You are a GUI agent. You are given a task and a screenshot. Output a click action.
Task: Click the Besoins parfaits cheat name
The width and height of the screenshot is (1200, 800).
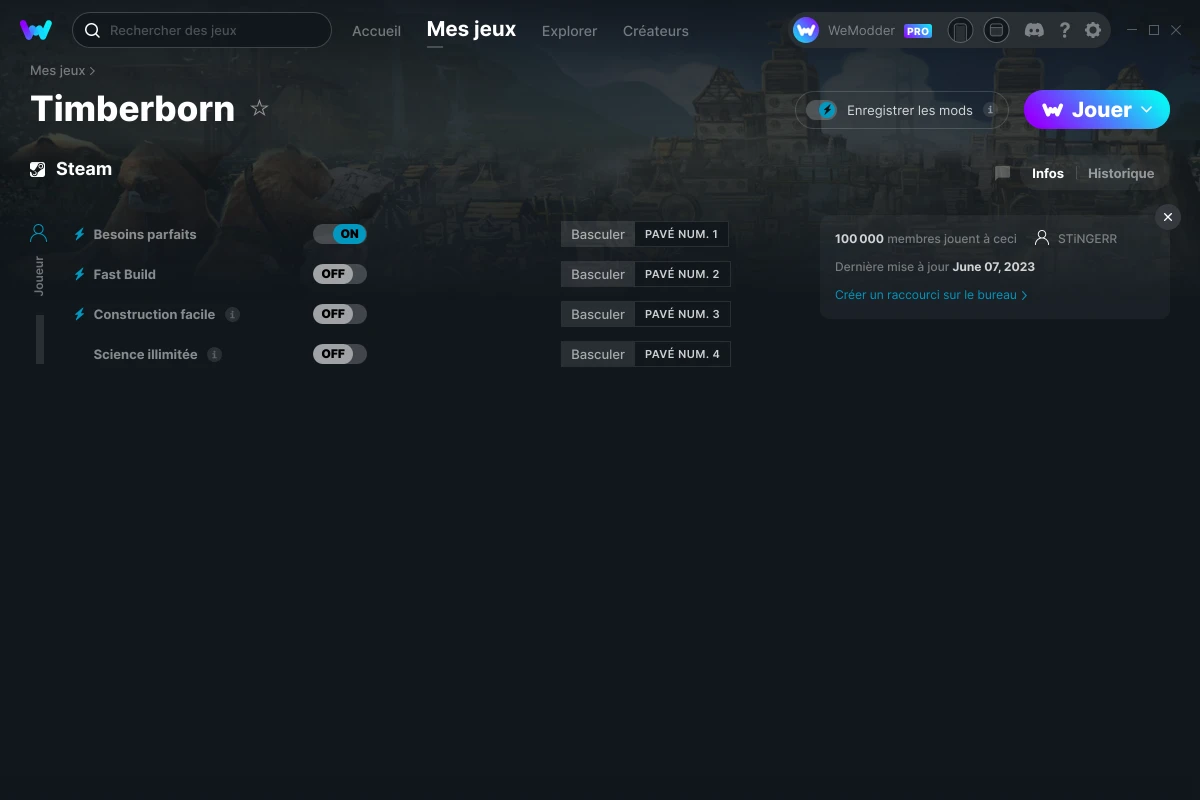click(145, 234)
